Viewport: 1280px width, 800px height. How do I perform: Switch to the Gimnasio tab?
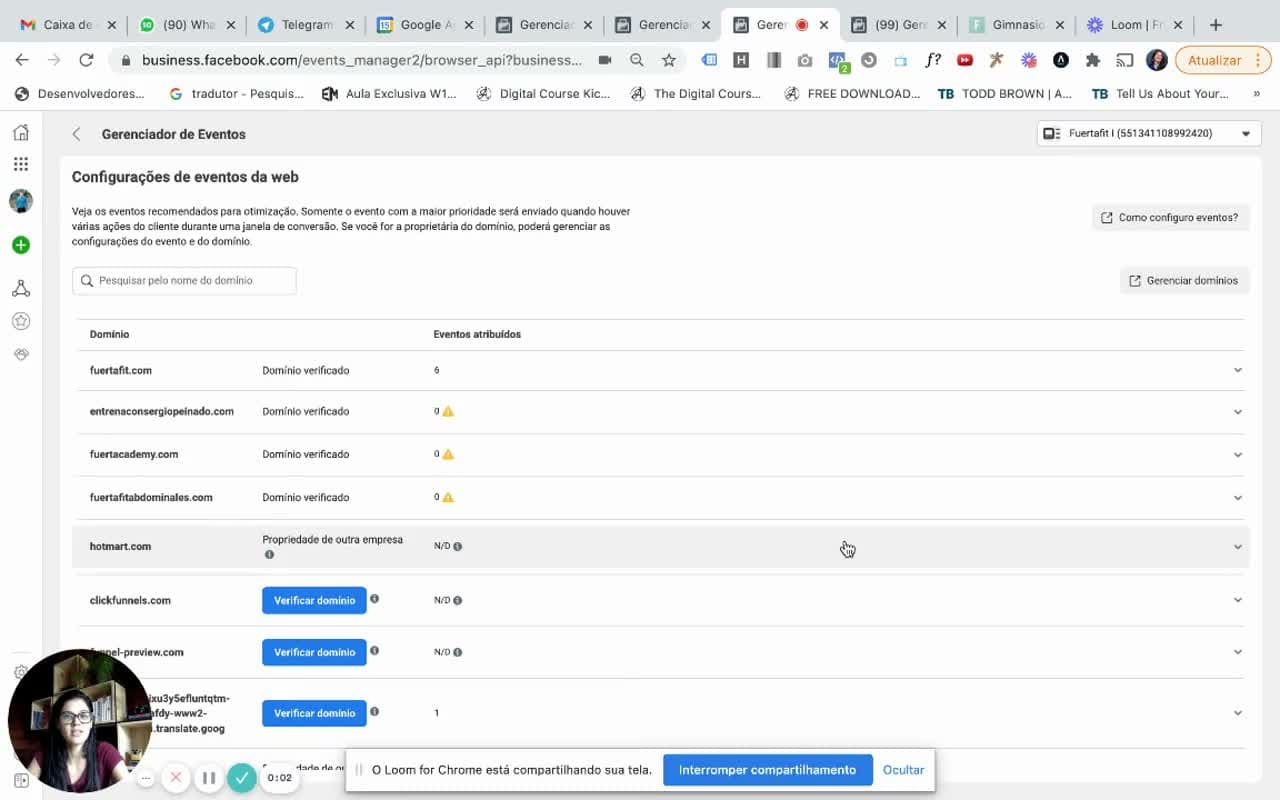coord(1015,25)
